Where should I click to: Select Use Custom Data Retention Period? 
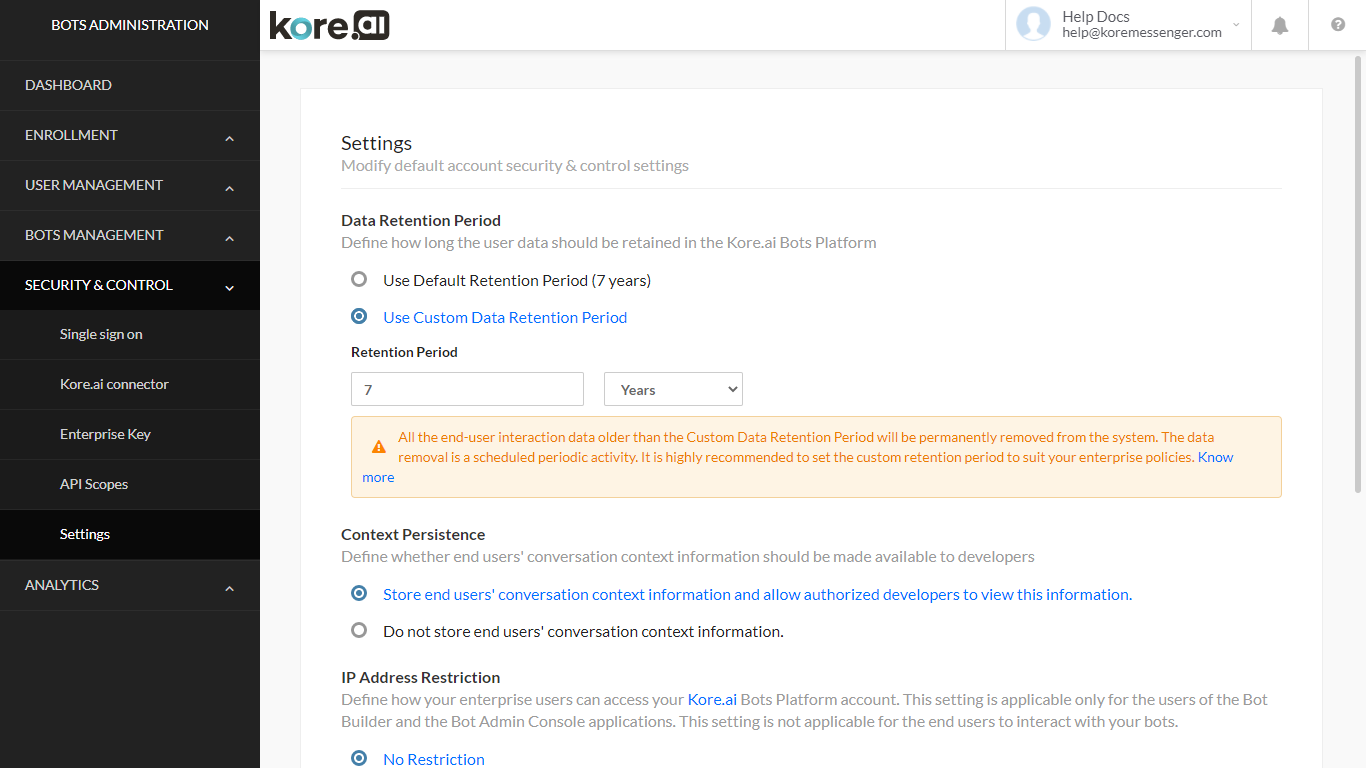359,316
